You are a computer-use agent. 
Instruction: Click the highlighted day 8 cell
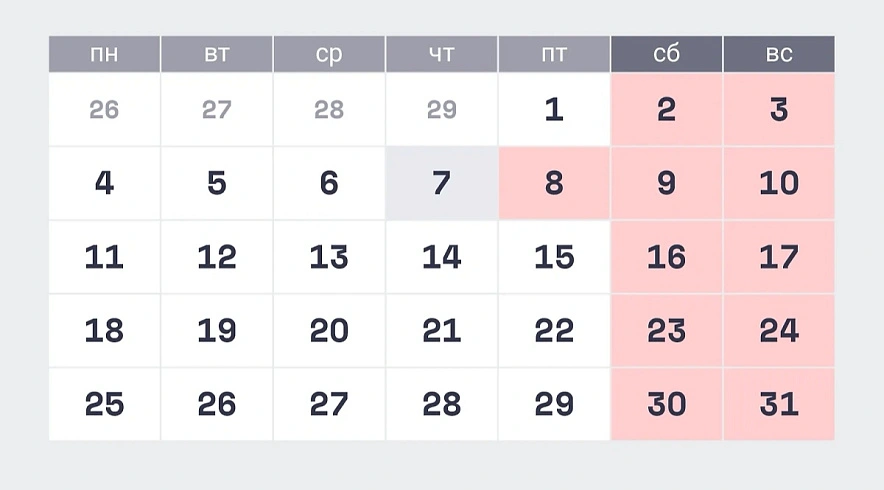(x=554, y=183)
